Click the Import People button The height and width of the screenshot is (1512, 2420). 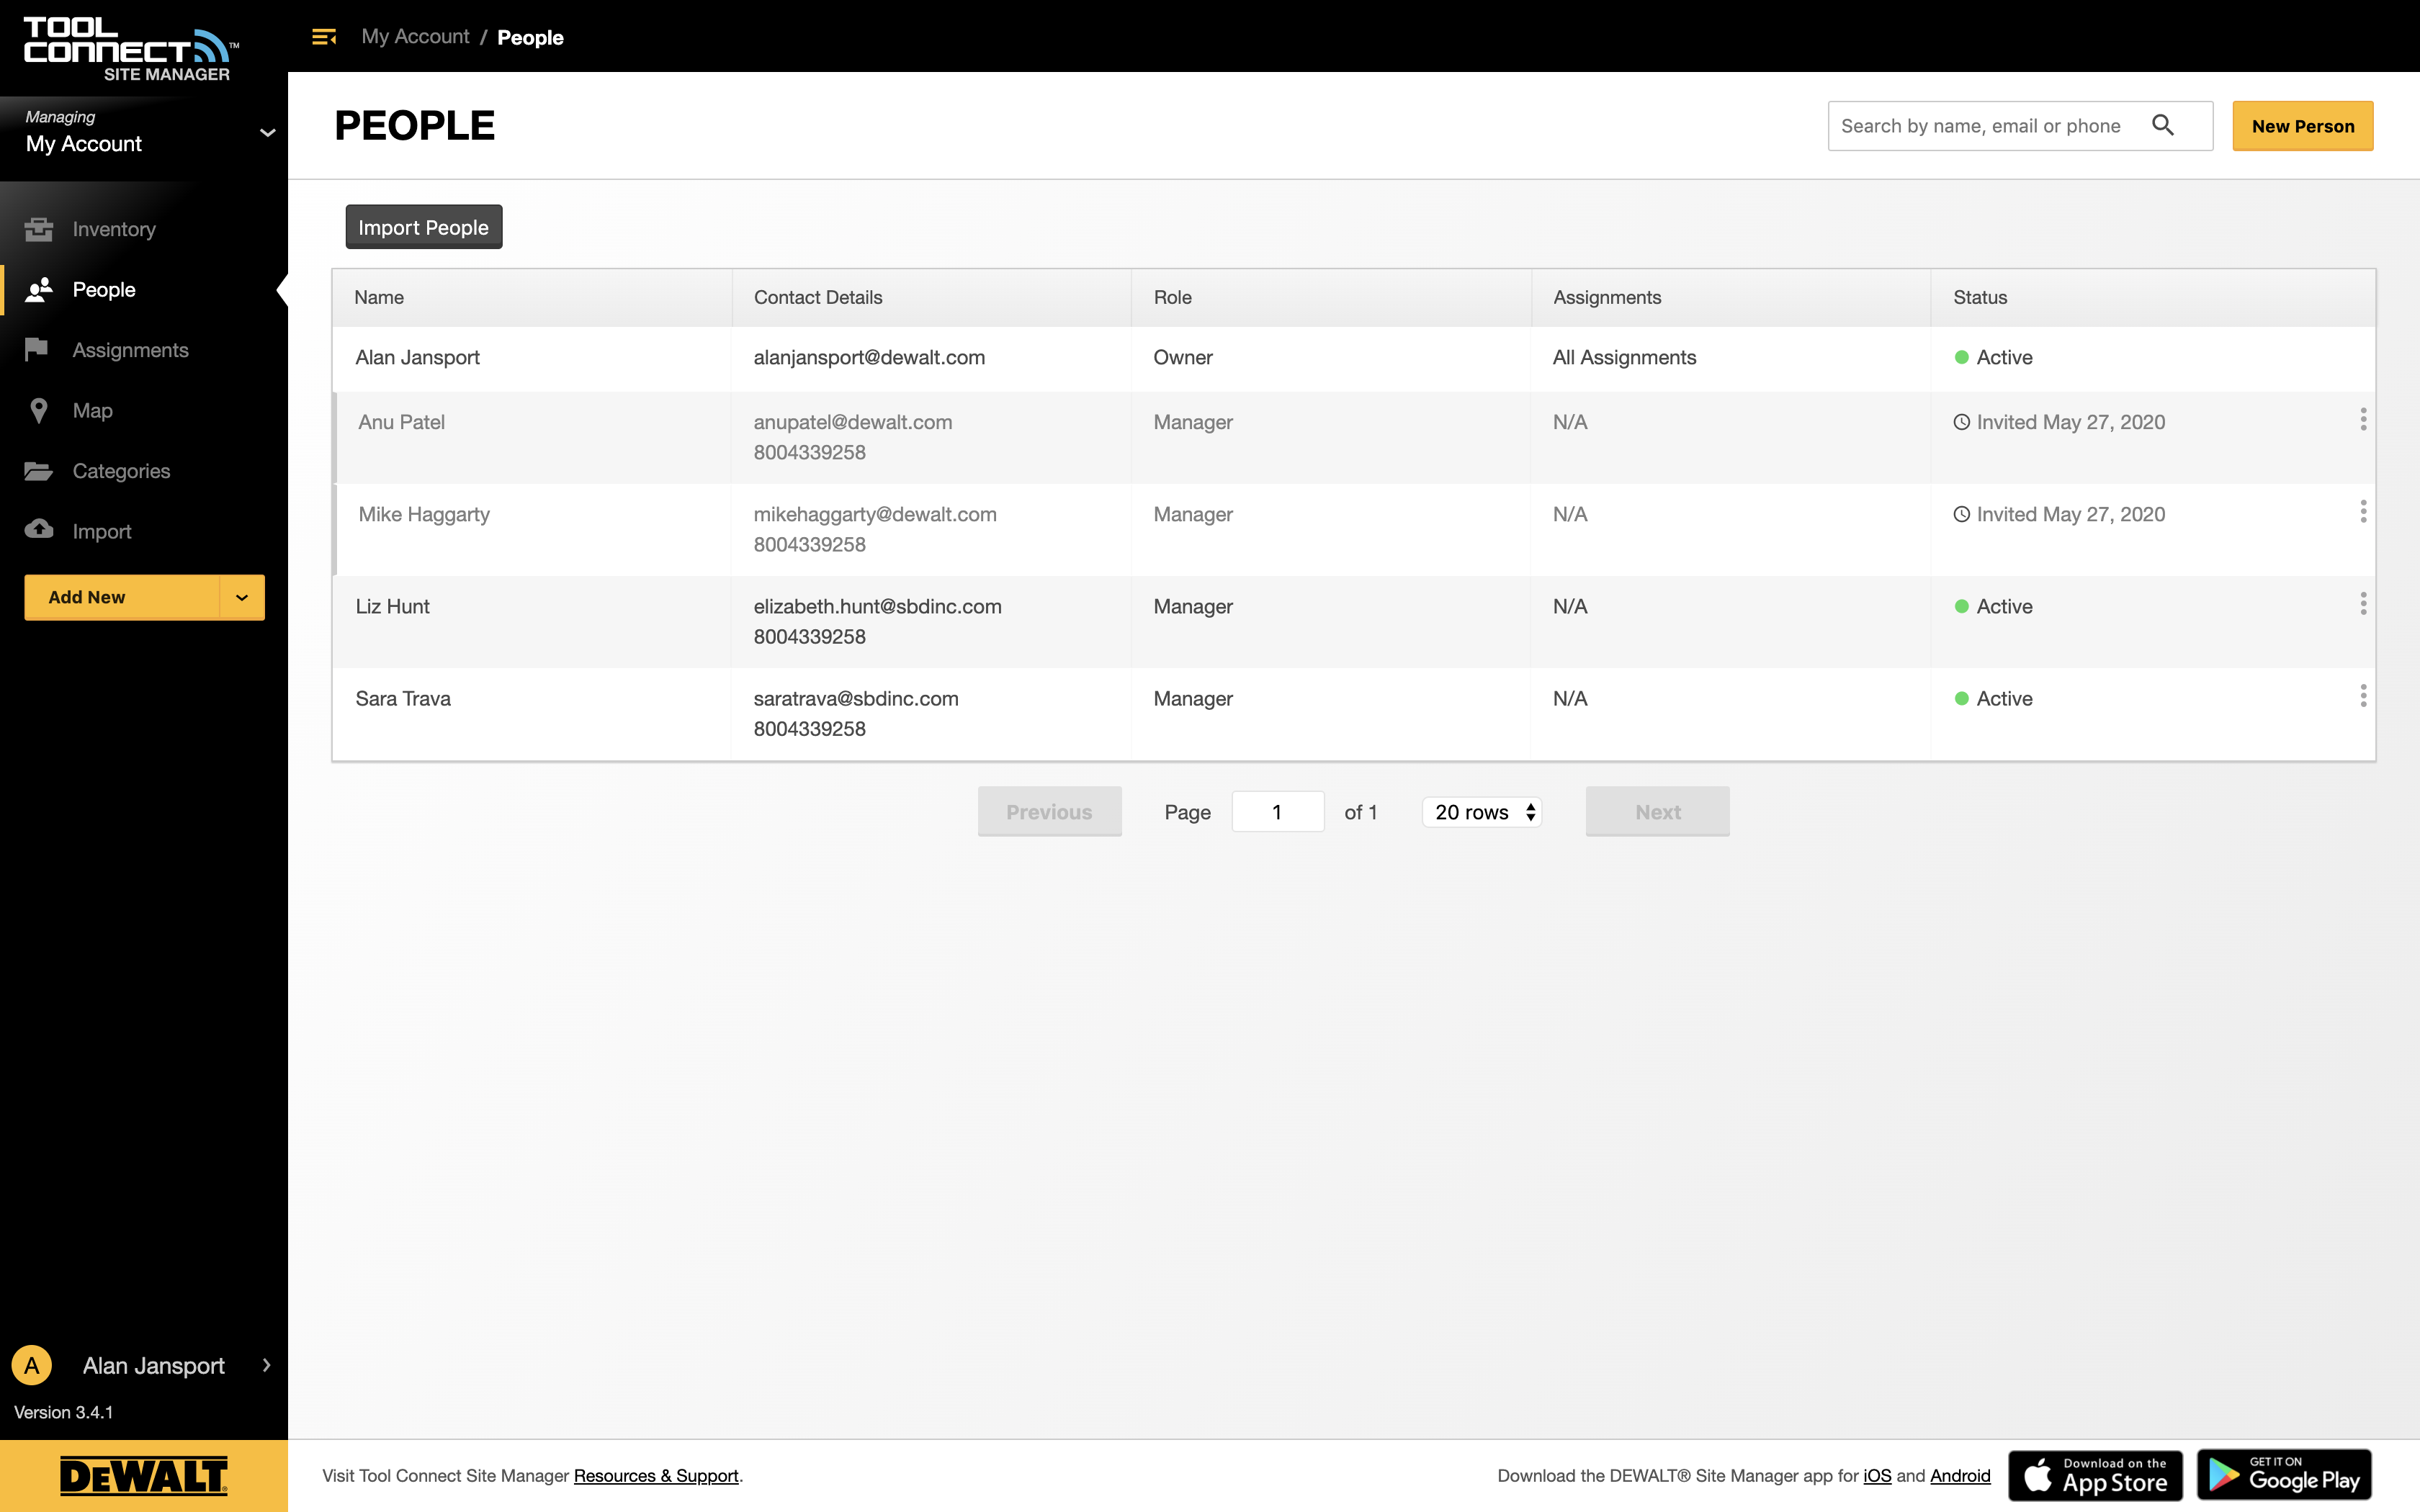[x=424, y=227]
